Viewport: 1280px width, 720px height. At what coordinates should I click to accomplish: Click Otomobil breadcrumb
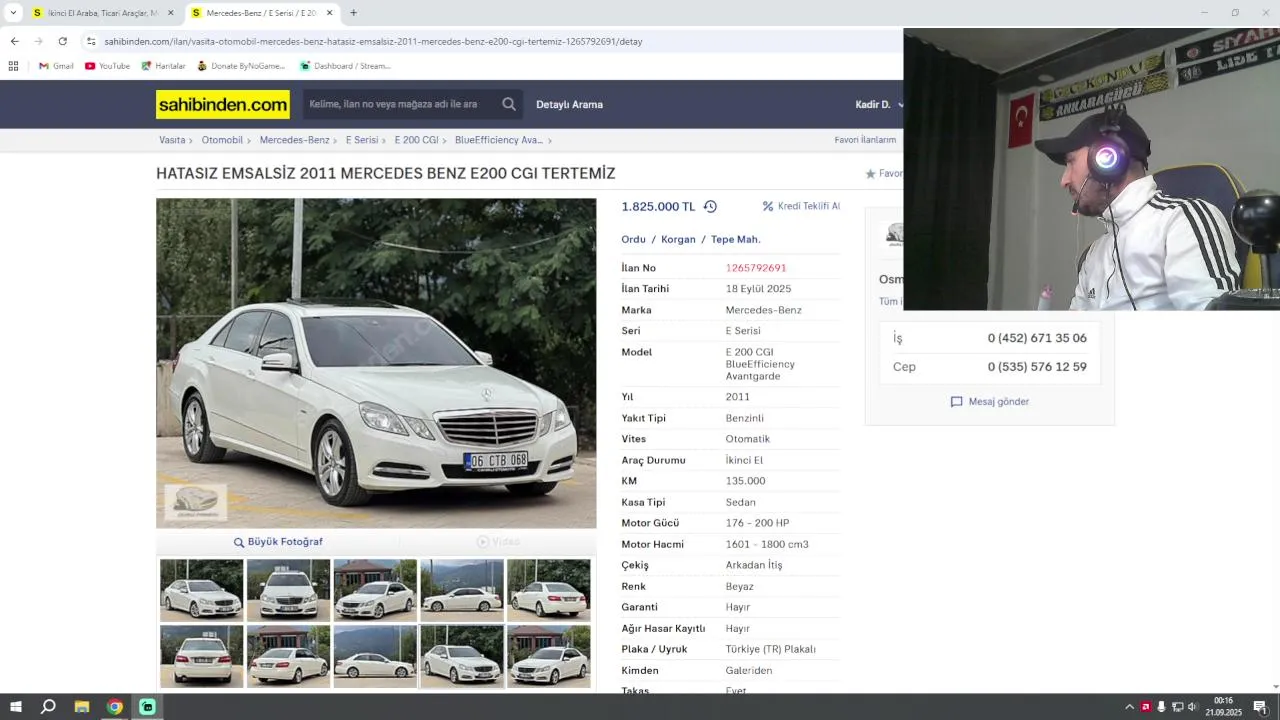pyautogui.click(x=222, y=140)
